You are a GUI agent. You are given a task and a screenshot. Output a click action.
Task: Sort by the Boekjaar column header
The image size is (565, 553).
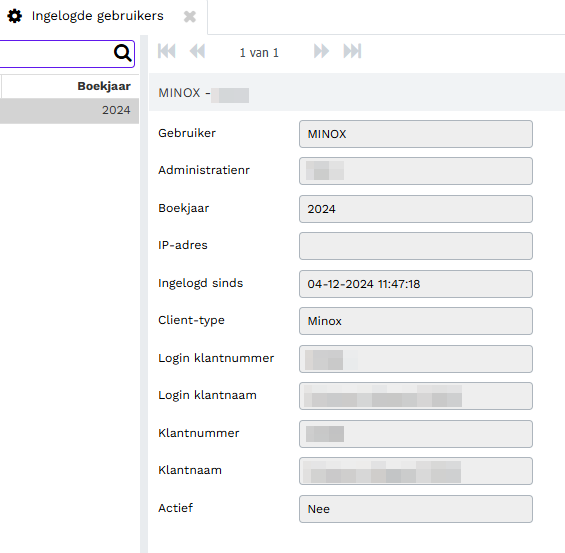click(104, 86)
